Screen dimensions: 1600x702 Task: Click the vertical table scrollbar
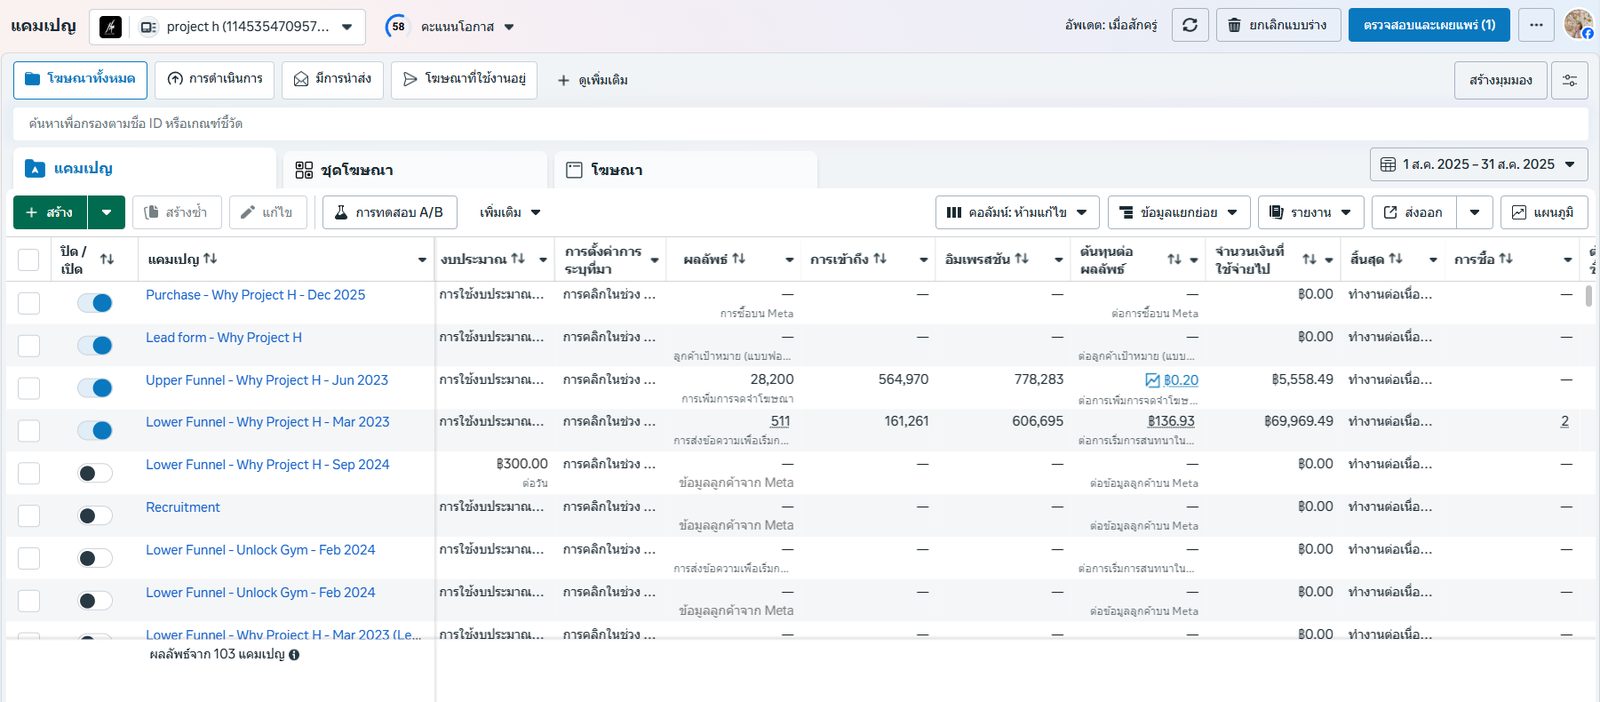(x=1590, y=296)
